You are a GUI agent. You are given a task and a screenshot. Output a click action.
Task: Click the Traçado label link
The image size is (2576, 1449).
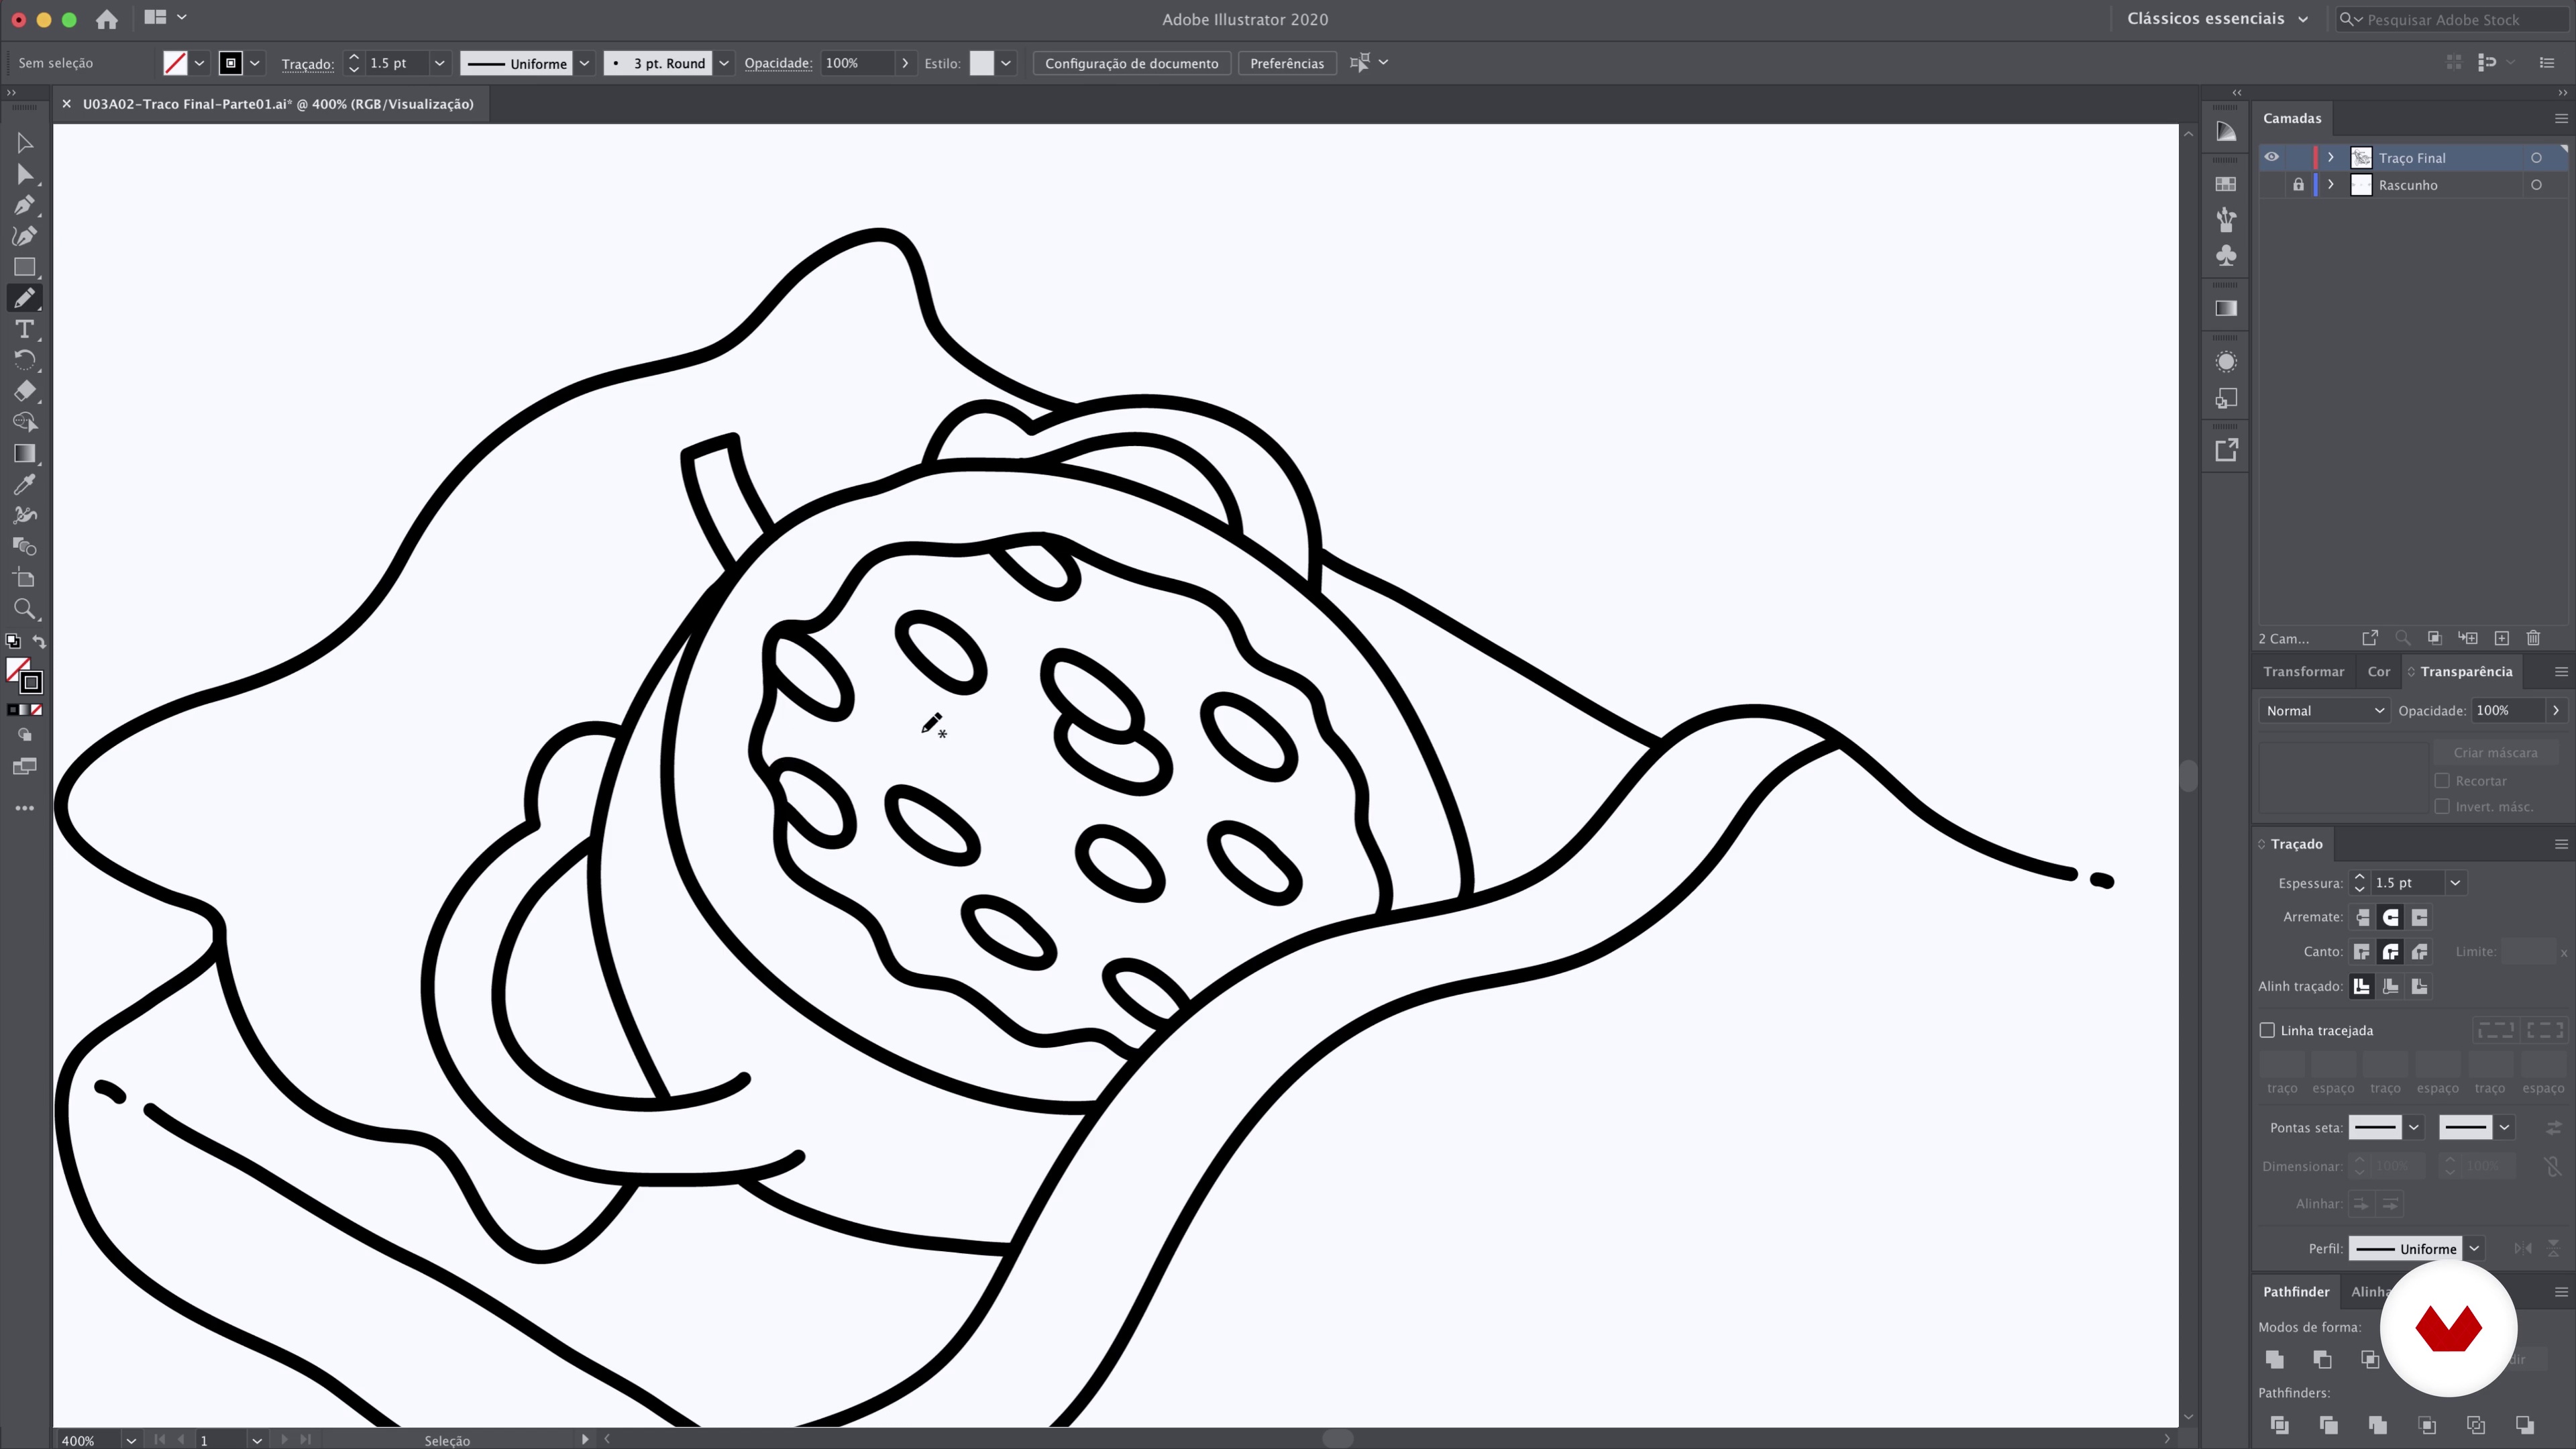tap(307, 63)
